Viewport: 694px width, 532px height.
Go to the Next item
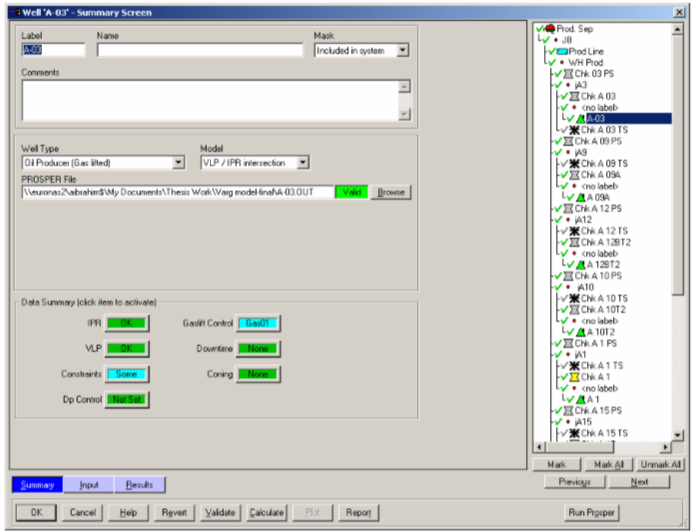[x=640, y=482]
